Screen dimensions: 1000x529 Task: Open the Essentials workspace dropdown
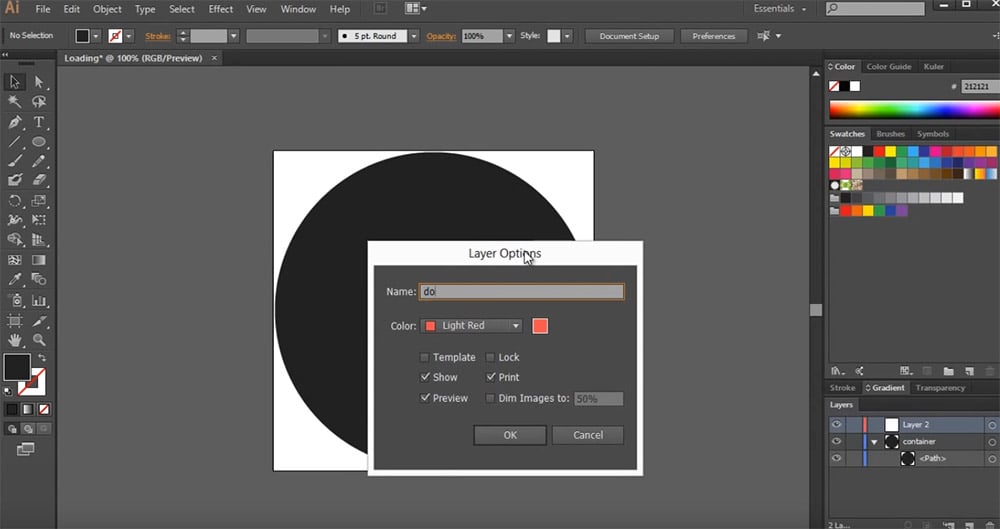779,9
